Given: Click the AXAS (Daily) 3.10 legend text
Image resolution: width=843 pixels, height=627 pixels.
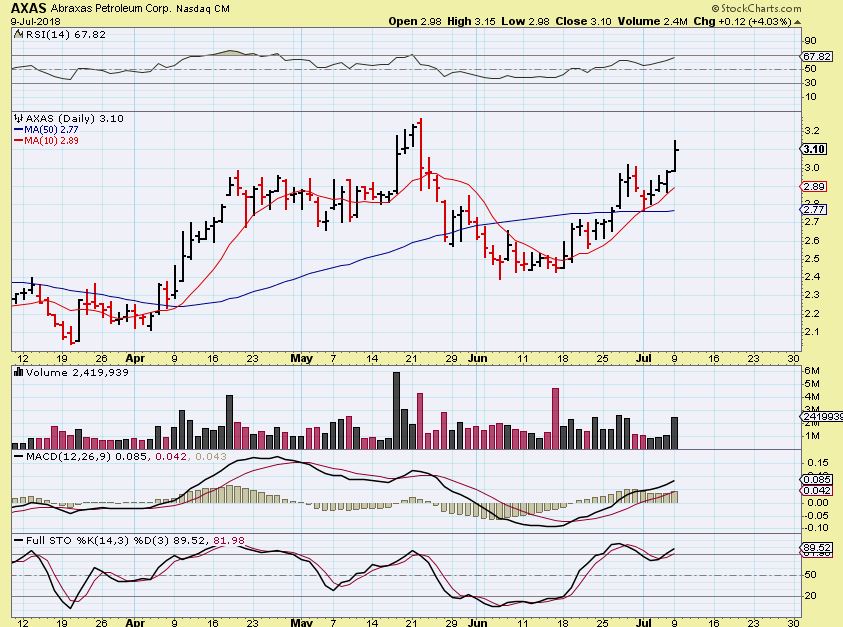Looking at the screenshot, I should click(x=74, y=118).
